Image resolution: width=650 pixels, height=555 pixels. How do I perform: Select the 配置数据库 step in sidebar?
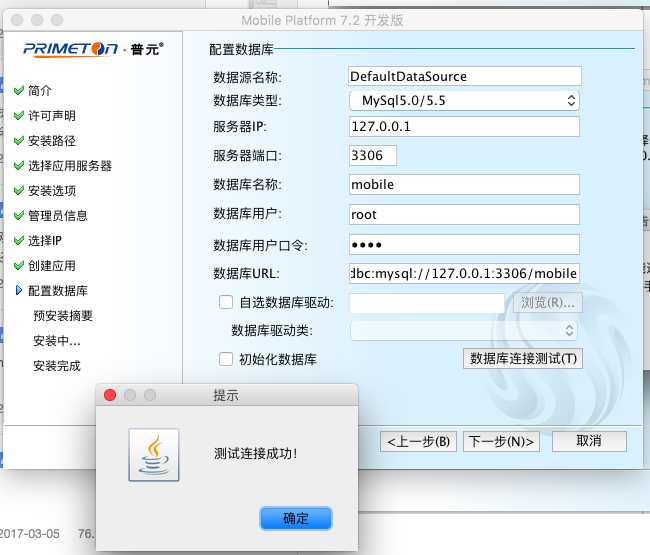click(58, 291)
